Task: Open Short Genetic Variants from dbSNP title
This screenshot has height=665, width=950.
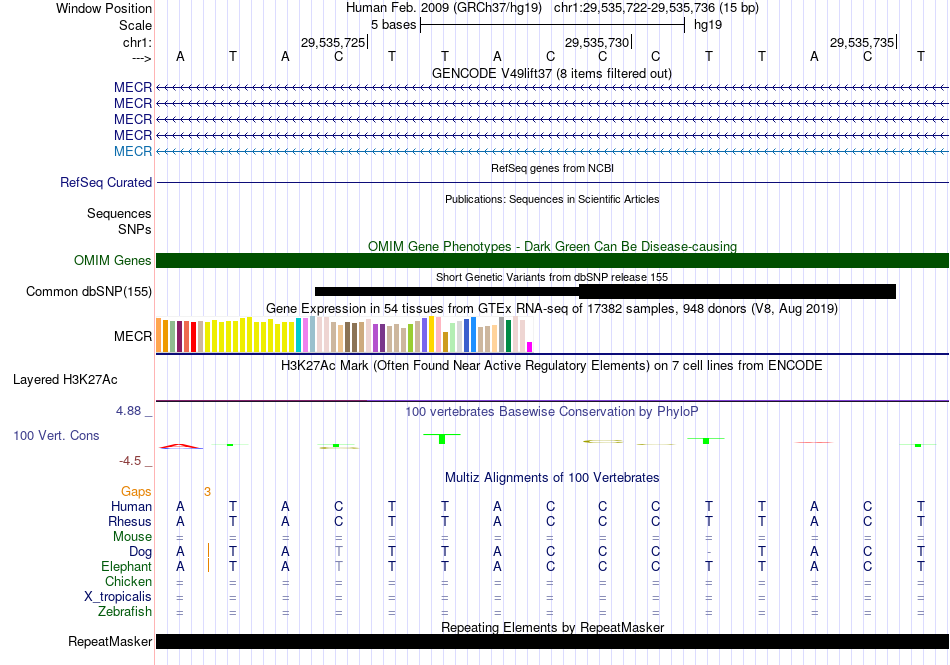Action: click(x=552, y=277)
